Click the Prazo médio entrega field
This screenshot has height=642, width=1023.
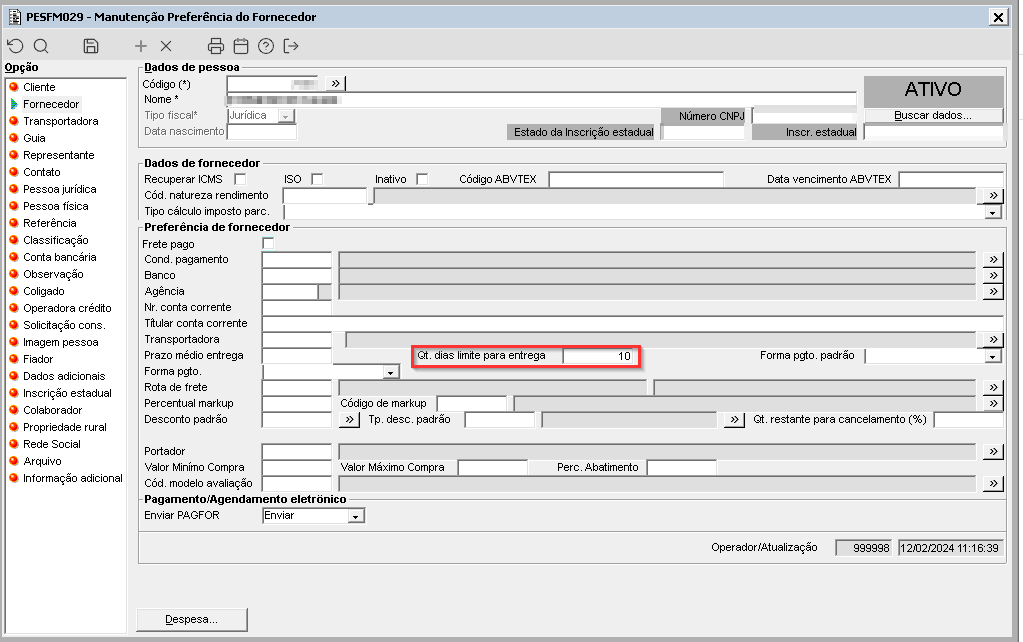297,356
